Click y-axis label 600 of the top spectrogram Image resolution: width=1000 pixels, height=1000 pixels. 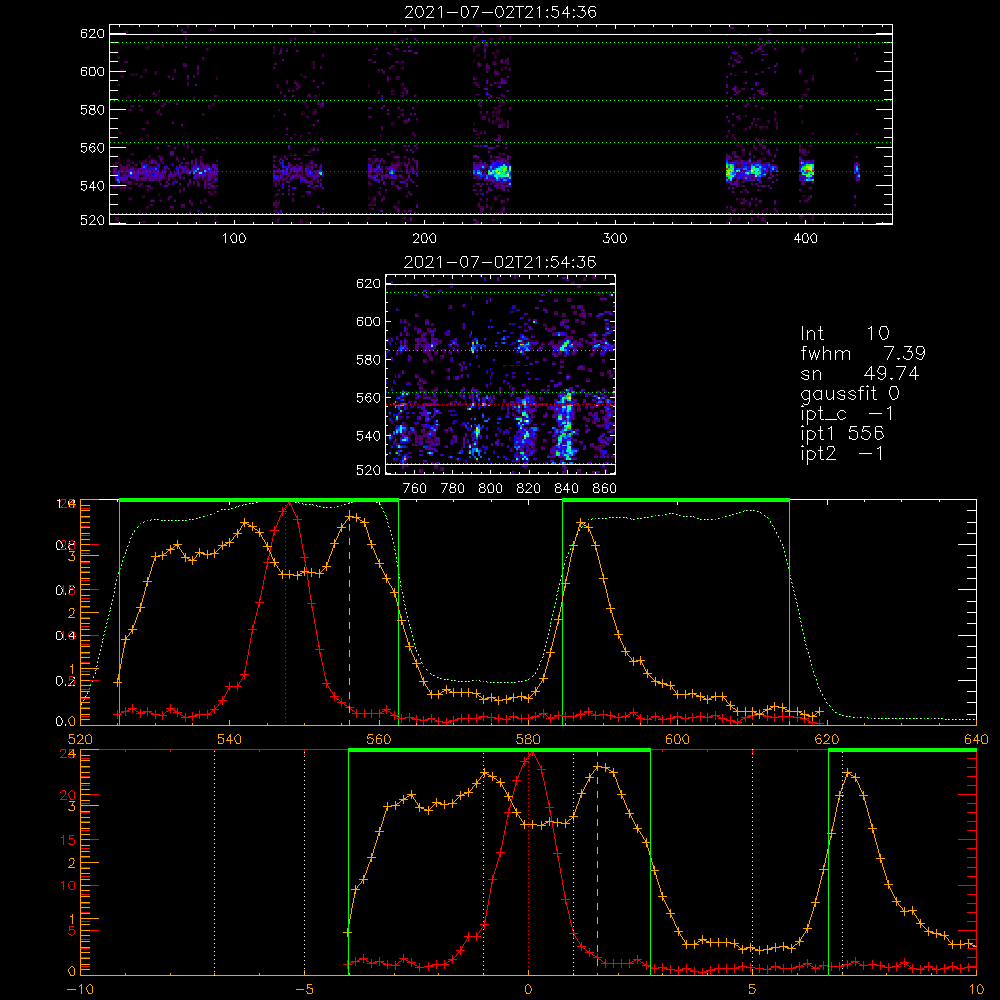[92, 71]
